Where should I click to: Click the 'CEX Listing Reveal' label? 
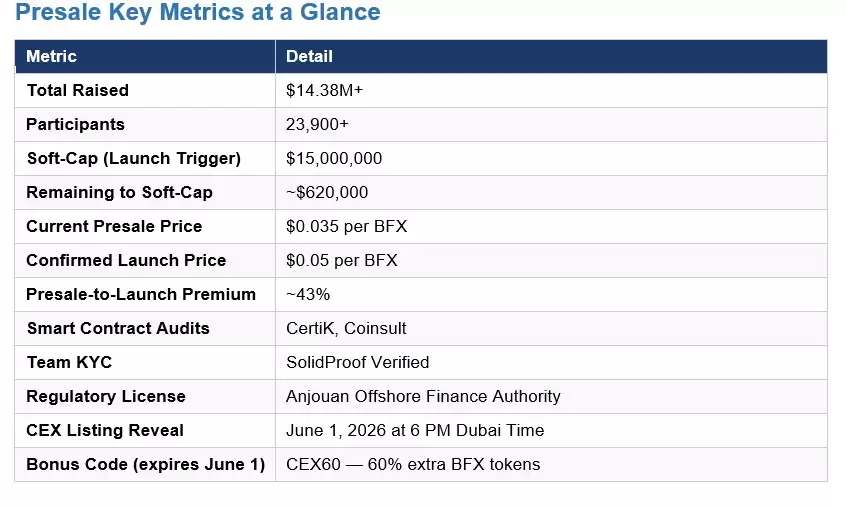(x=105, y=430)
